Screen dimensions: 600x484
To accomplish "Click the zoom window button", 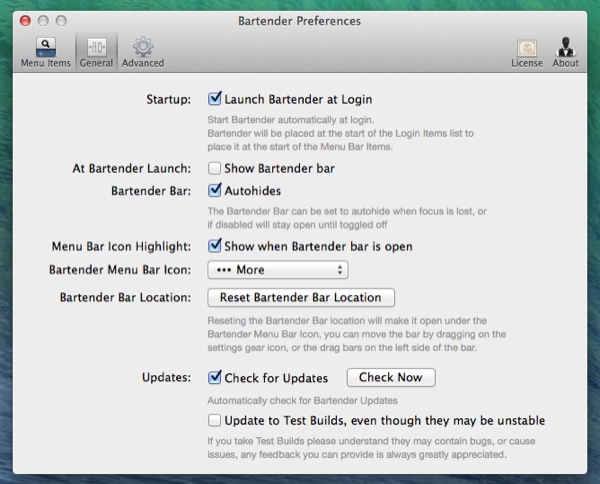I will click(61, 20).
